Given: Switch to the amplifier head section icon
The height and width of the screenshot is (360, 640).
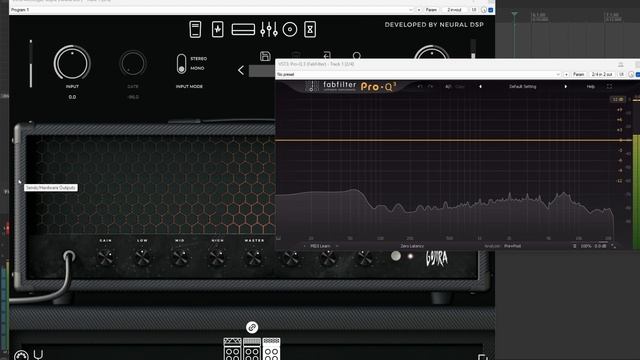Looking at the screenshot, I should (243, 29).
